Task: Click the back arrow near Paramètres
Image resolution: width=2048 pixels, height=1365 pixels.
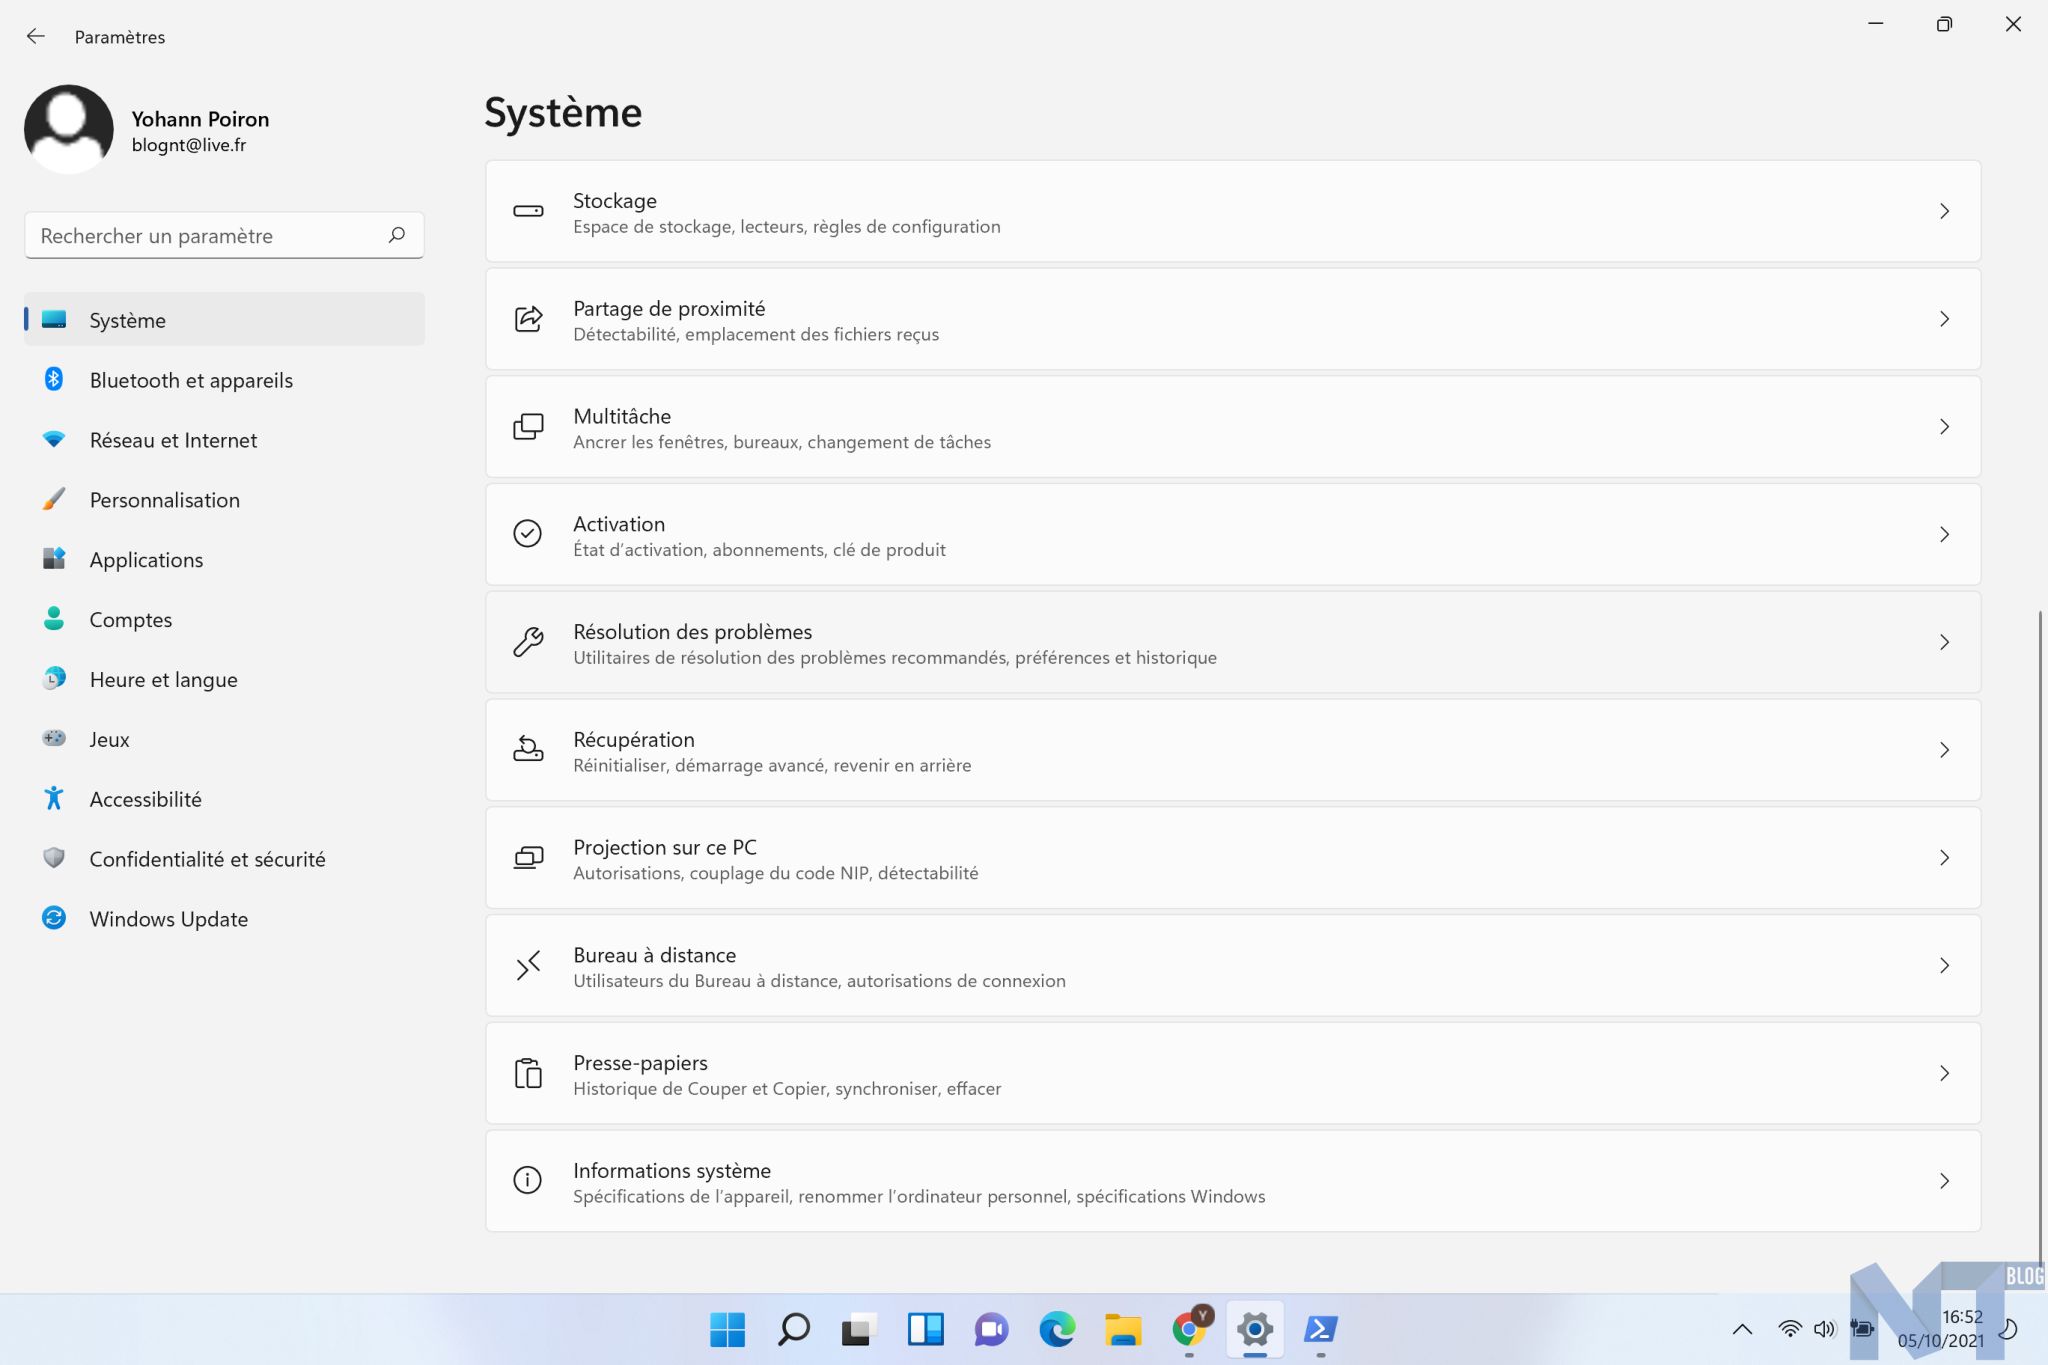Action: (x=36, y=37)
